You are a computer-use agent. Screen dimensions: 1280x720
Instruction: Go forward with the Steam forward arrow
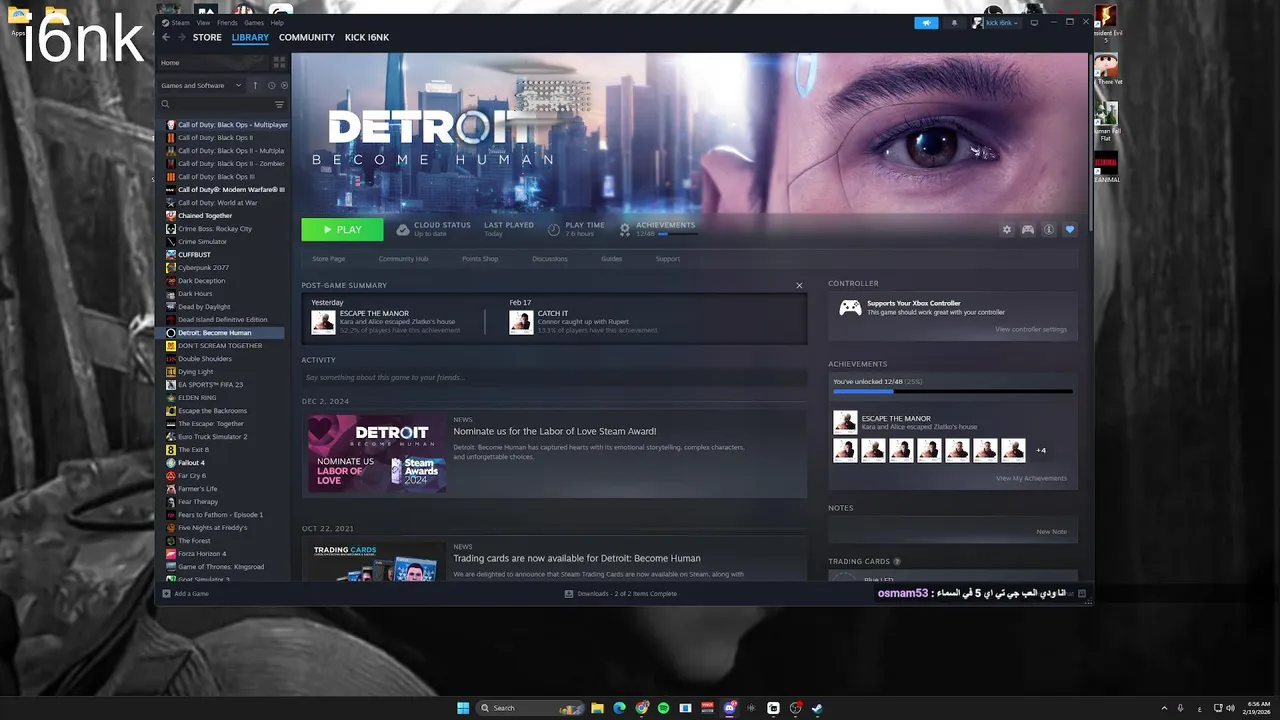[x=182, y=37]
